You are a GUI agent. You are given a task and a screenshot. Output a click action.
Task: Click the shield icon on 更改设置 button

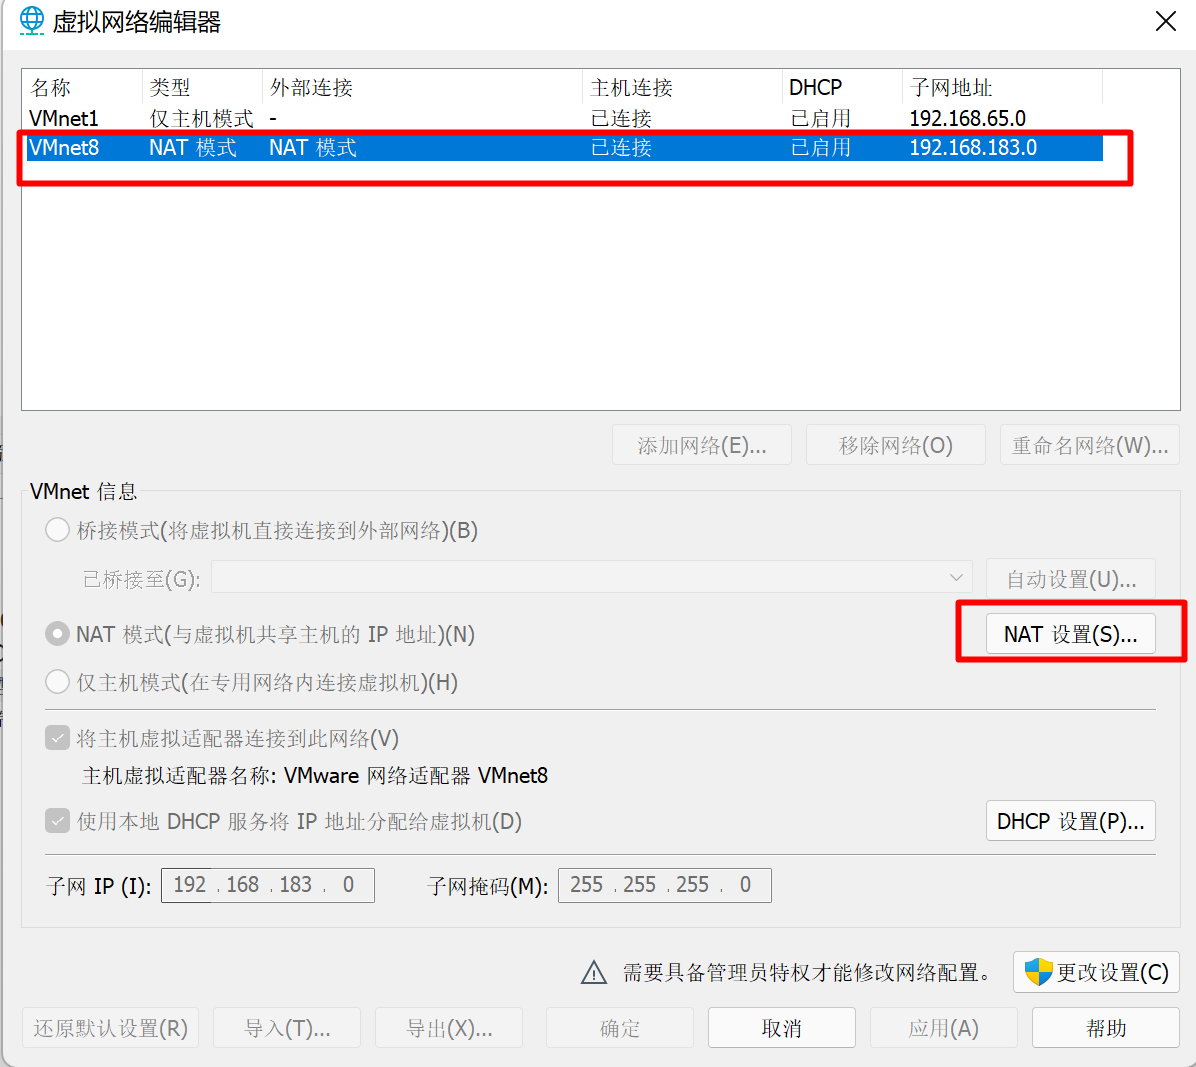pos(1037,972)
